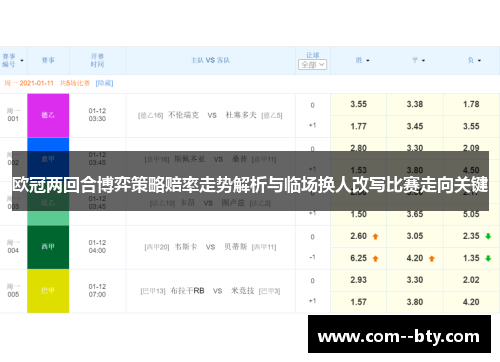Image resolution: width=500 pixels, height=362 pixels.
Task: Click the 赛事 column header
Action: click(48, 60)
